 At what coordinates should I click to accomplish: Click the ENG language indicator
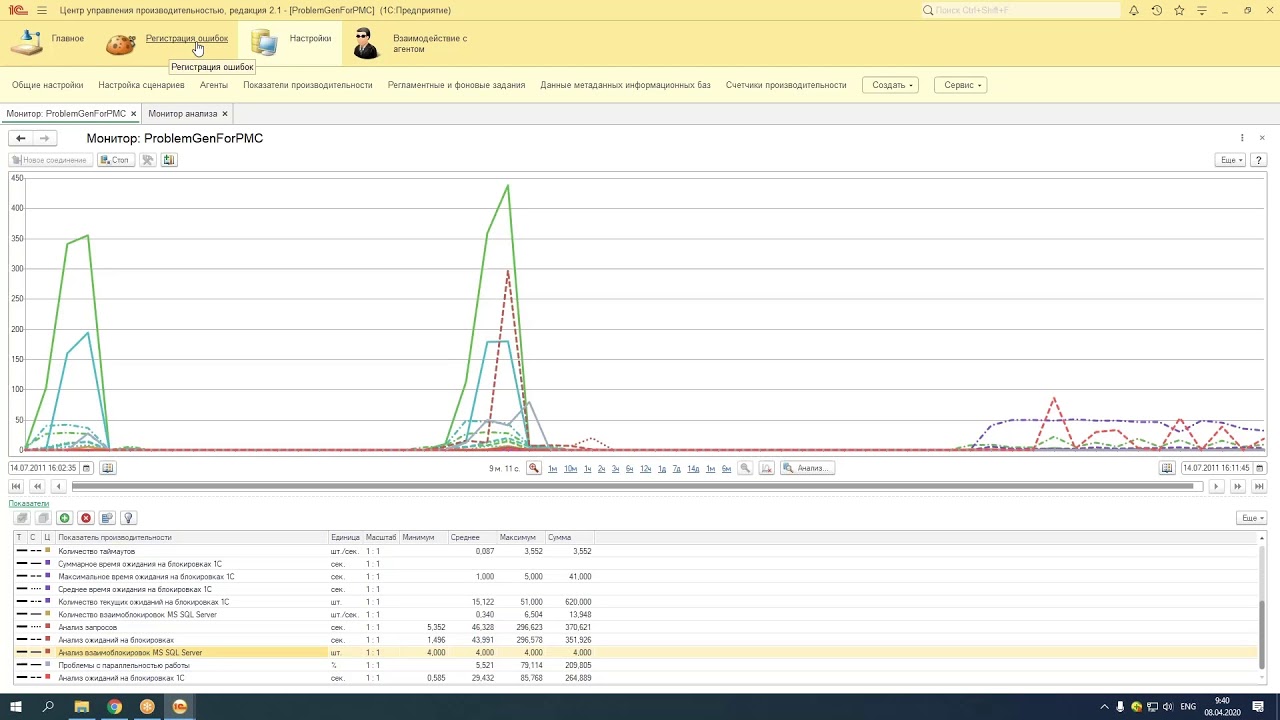pyautogui.click(x=1188, y=707)
